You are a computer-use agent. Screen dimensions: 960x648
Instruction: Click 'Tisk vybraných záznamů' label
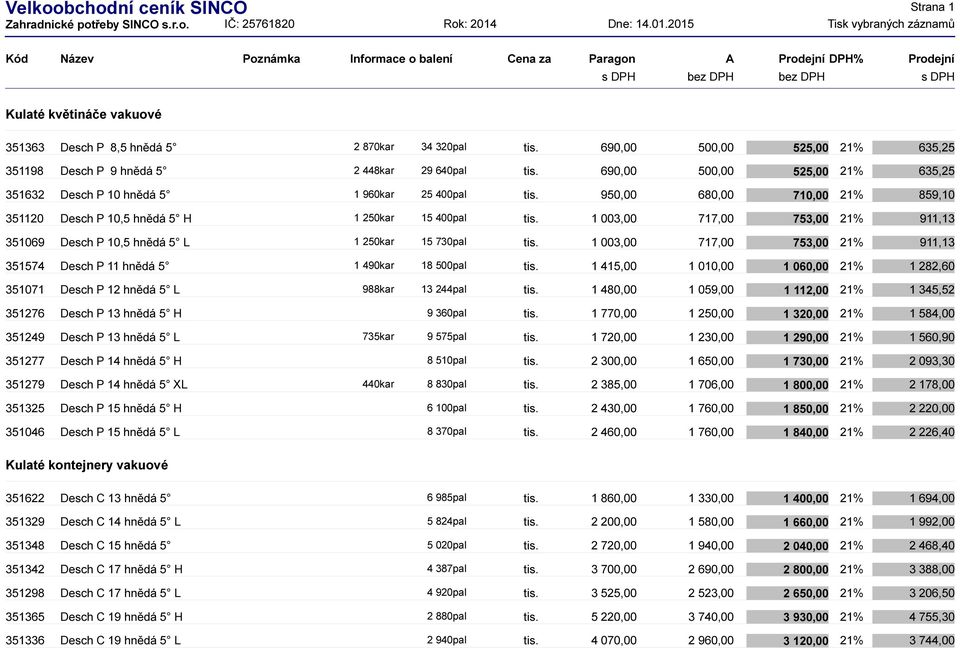coord(891,24)
